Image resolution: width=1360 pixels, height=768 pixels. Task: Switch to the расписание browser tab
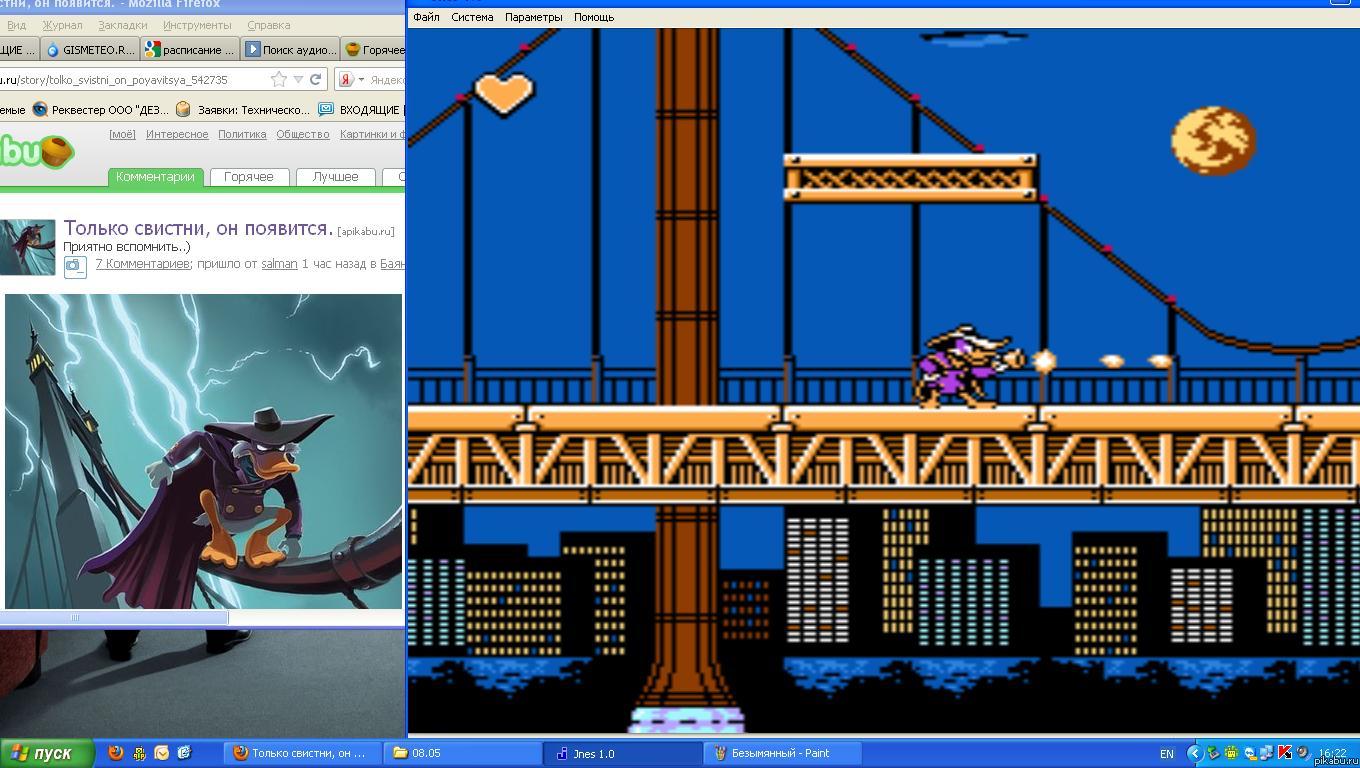pyautogui.click(x=190, y=49)
